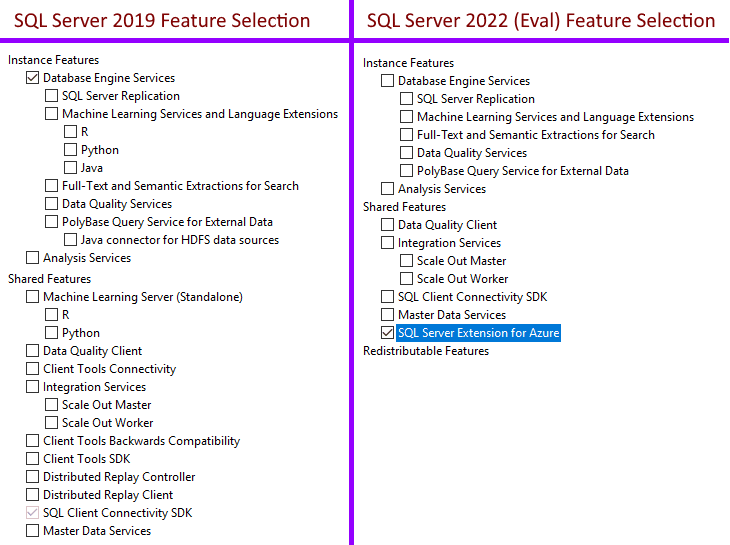Viewport: 730px width, 545px height.
Task: Enable Client Tools Backwards Compatibility
Action: tap(32, 441)
